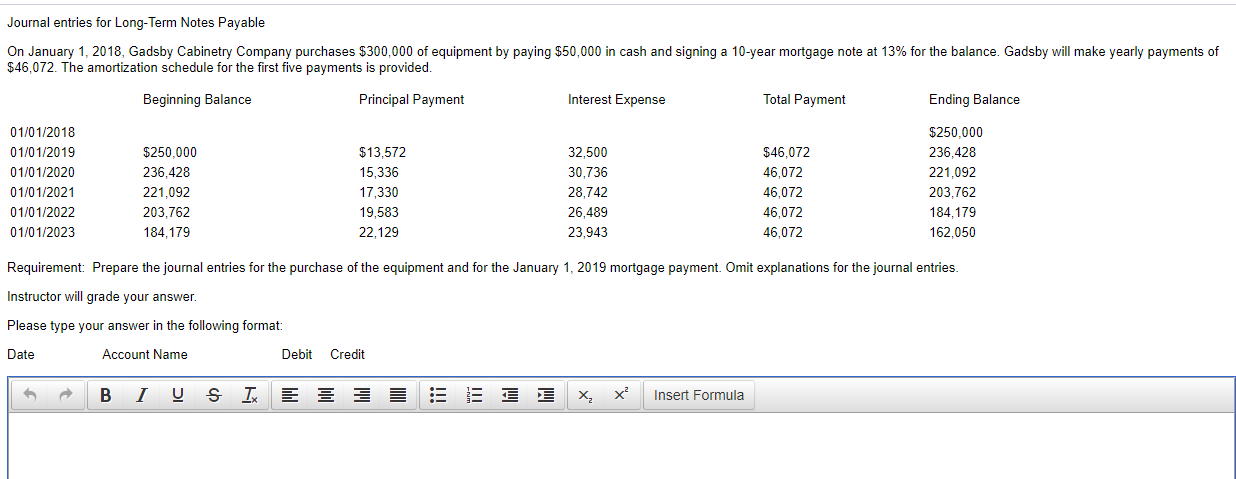Click the 30,736 interest expense value
This screenshot has width=1236, height=479.
pos(587,172)
